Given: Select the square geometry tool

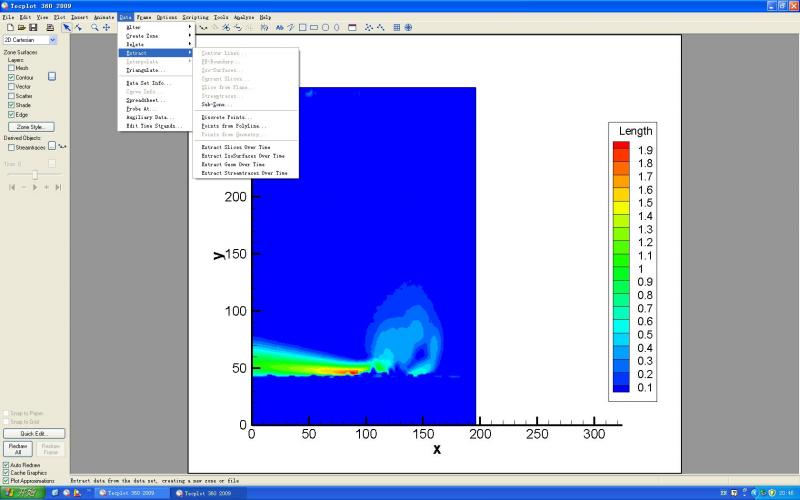Looking at the screenshot, I should [303, 28].
